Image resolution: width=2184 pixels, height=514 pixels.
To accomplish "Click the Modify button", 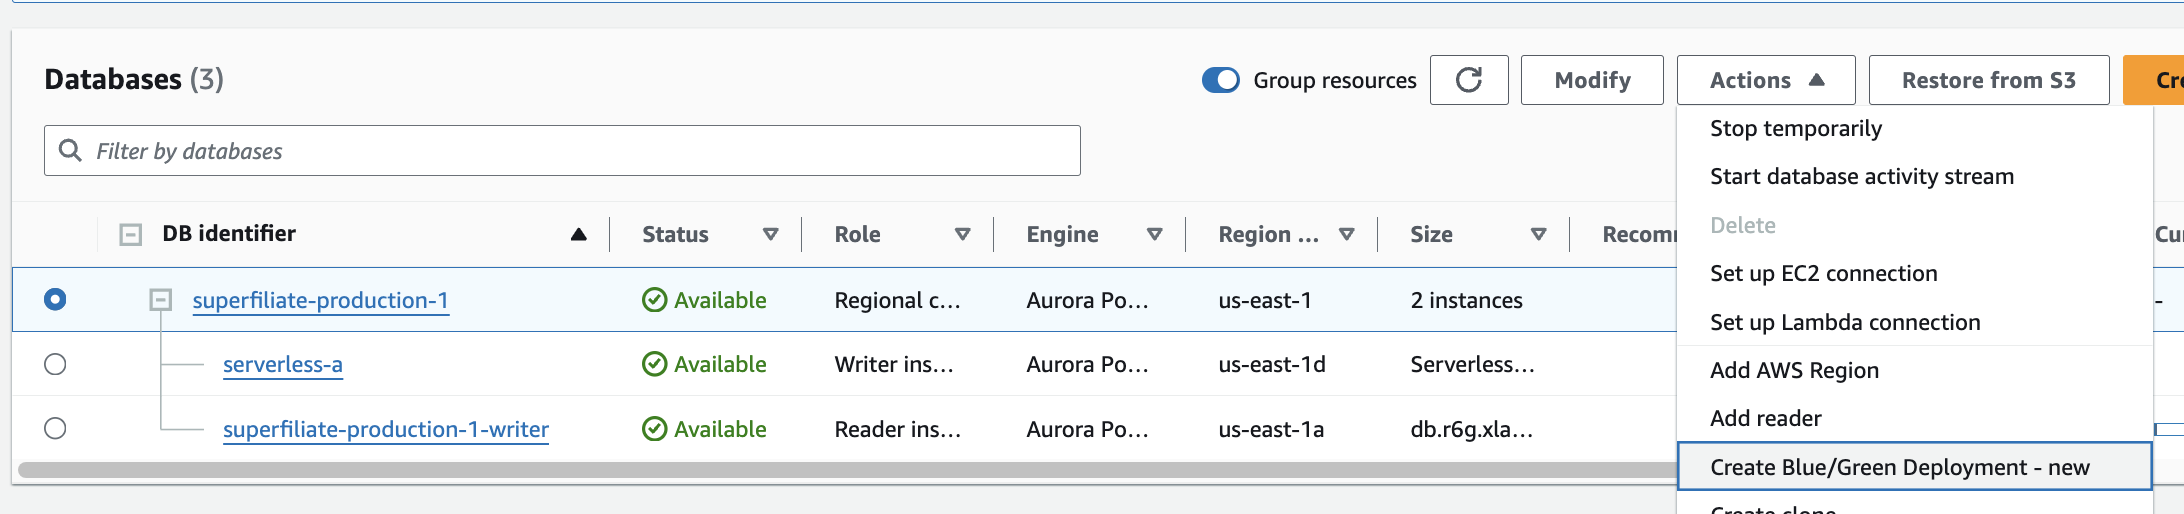I will tap(1592, 80).
